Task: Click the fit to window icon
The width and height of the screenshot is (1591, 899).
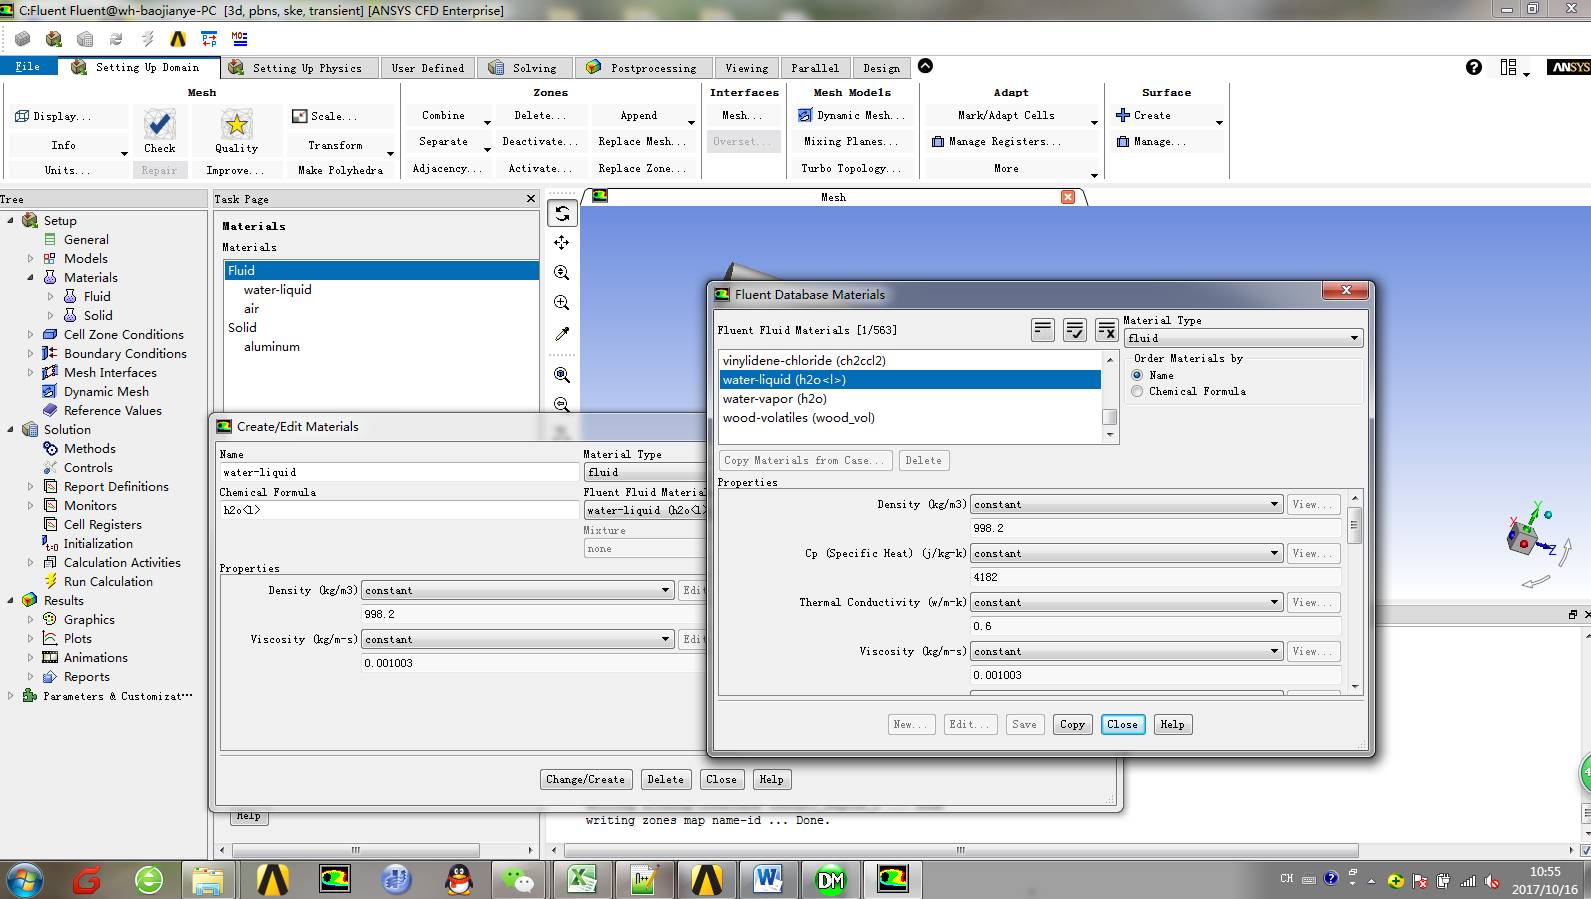Action: [562, 375]
